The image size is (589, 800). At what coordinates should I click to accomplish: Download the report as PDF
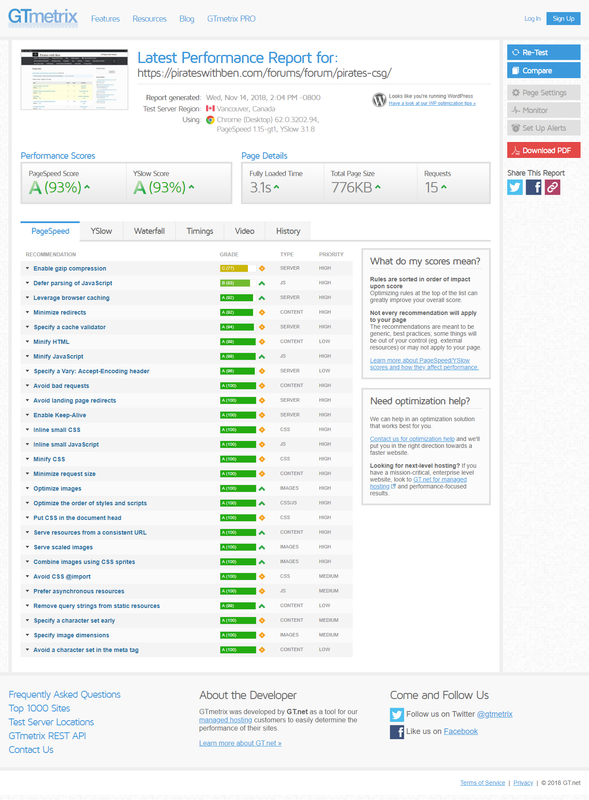click(x=544, y=150)
